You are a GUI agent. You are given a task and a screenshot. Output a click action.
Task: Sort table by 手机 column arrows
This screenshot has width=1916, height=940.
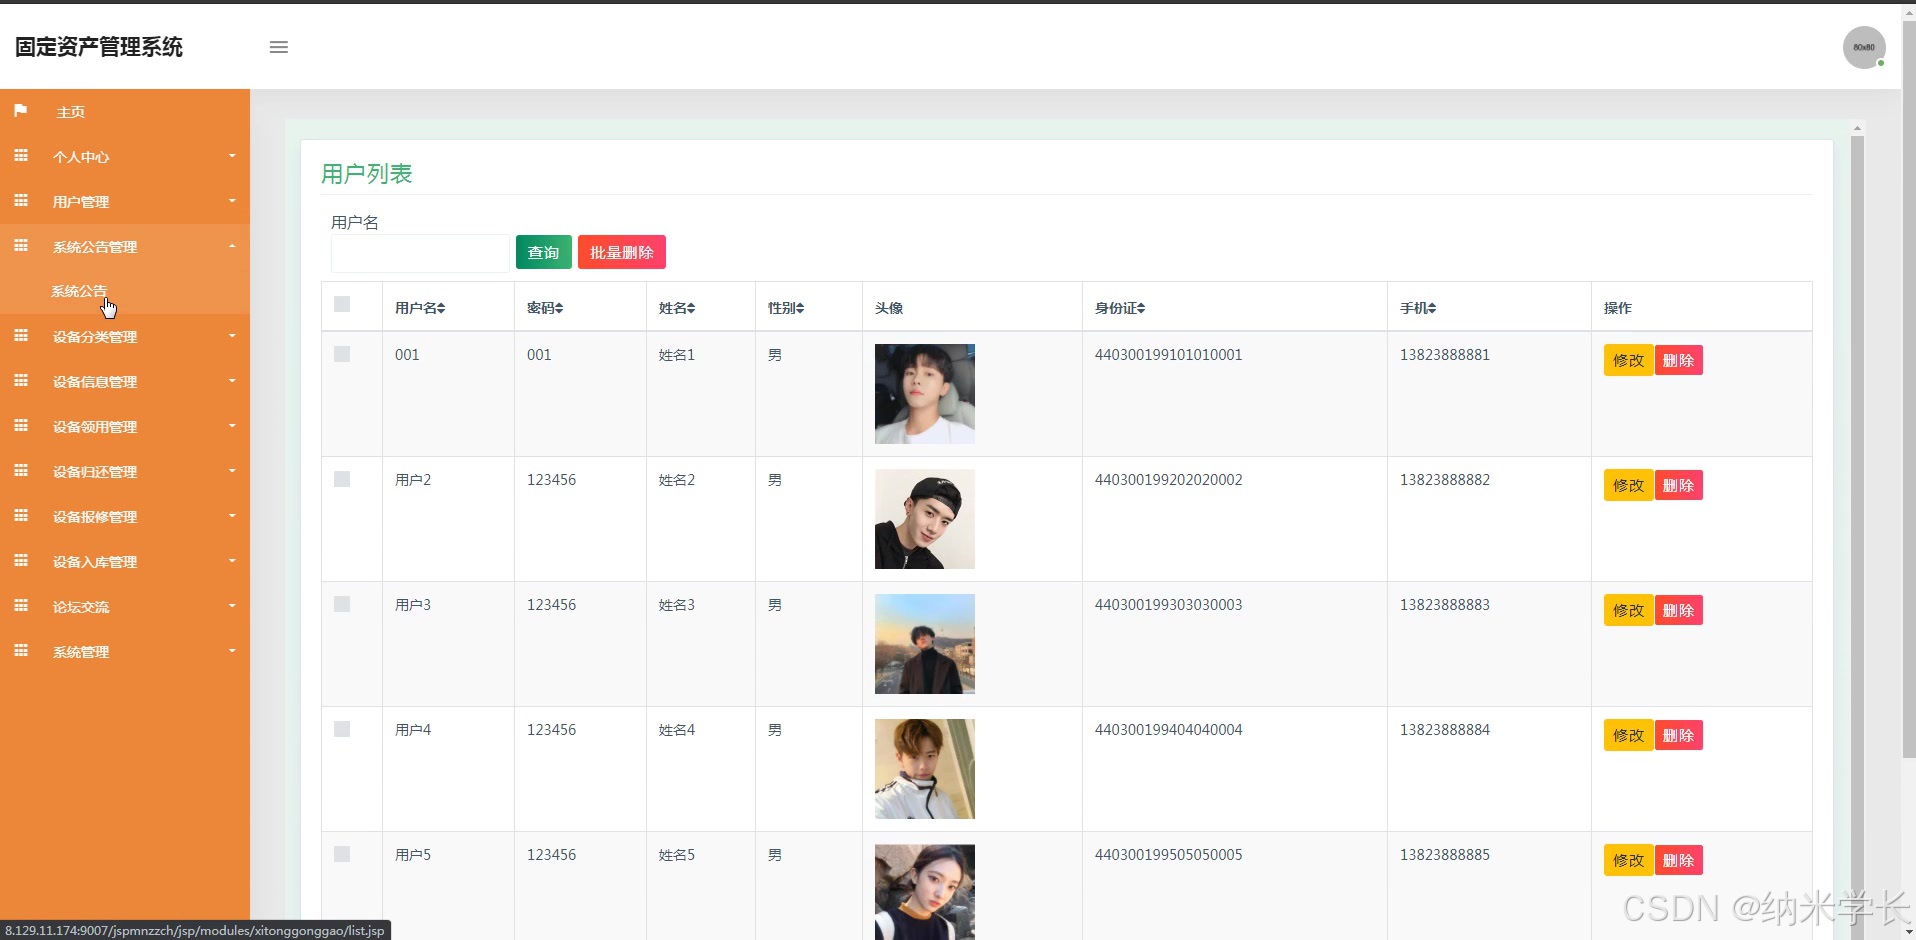[x=1432, y=308]
